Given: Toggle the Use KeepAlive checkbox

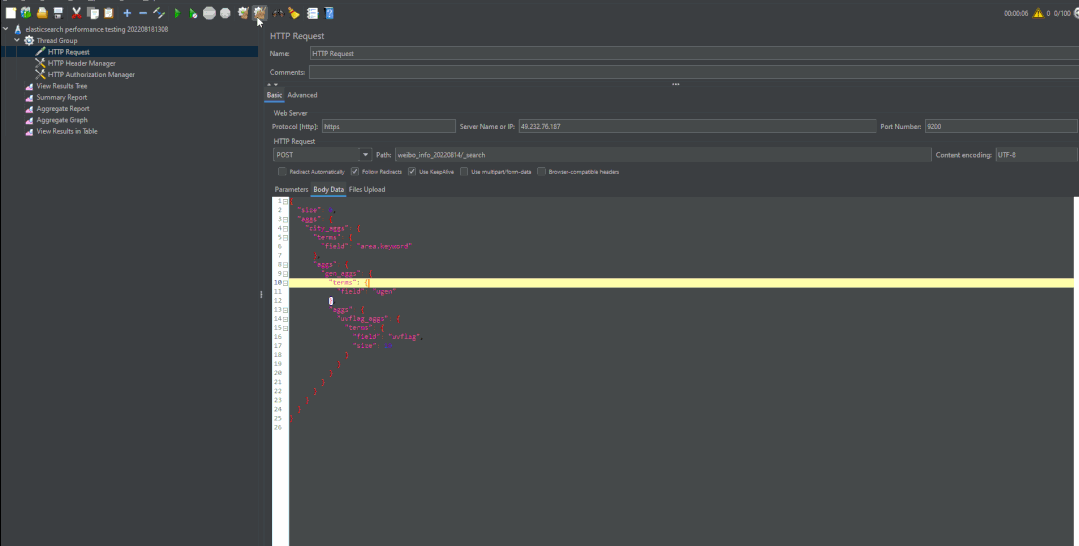Looking at the screenshot, I should tap(412, 171).
